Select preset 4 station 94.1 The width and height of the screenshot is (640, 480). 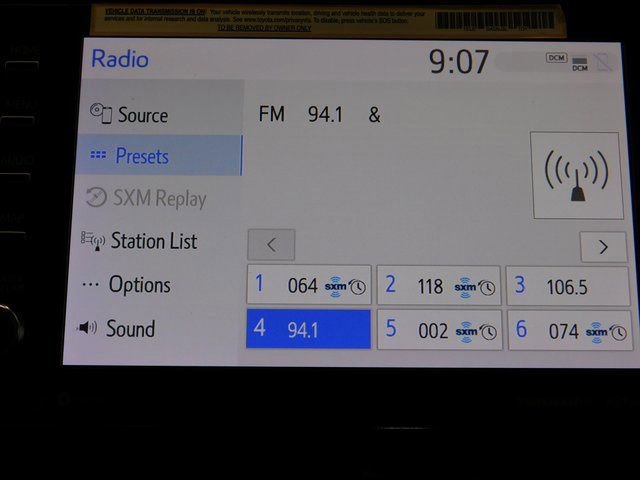click(308, 329)
